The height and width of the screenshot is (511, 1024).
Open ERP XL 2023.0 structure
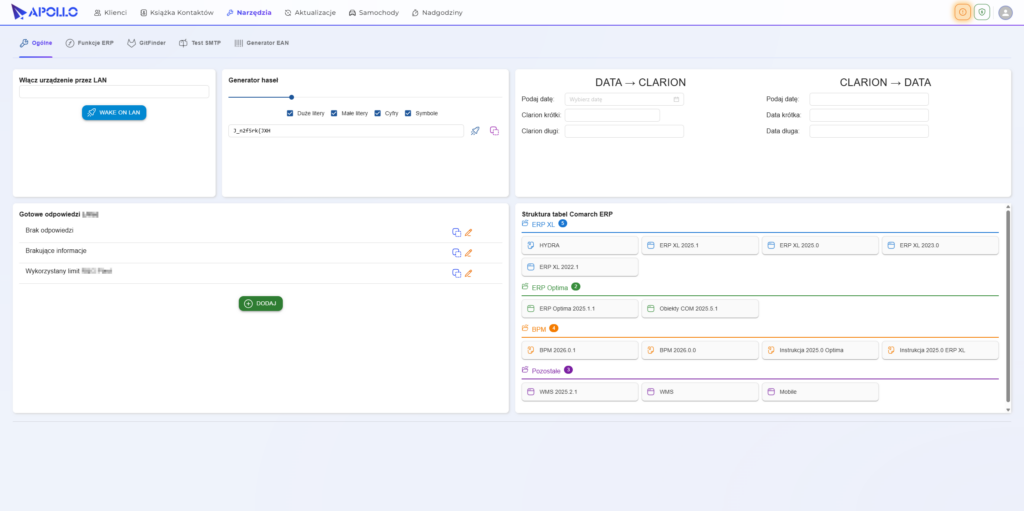click(940, 245)
